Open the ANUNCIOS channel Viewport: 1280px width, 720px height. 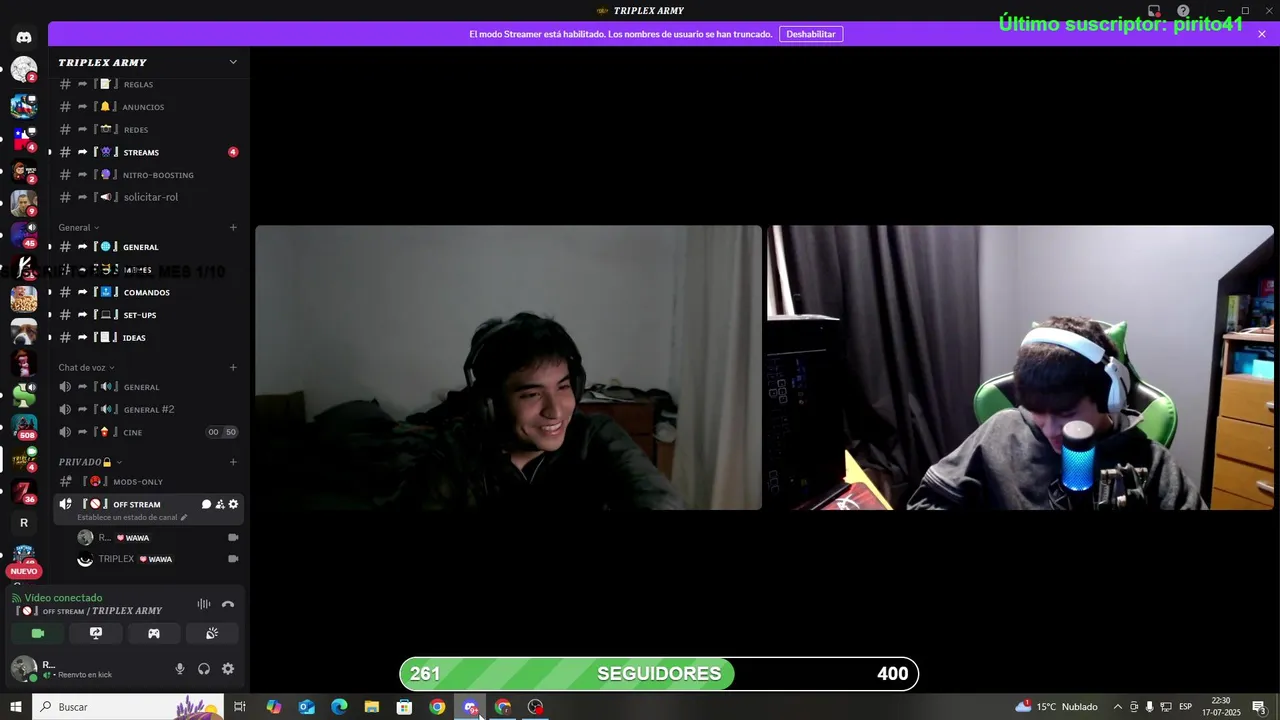tap(148, 107)
